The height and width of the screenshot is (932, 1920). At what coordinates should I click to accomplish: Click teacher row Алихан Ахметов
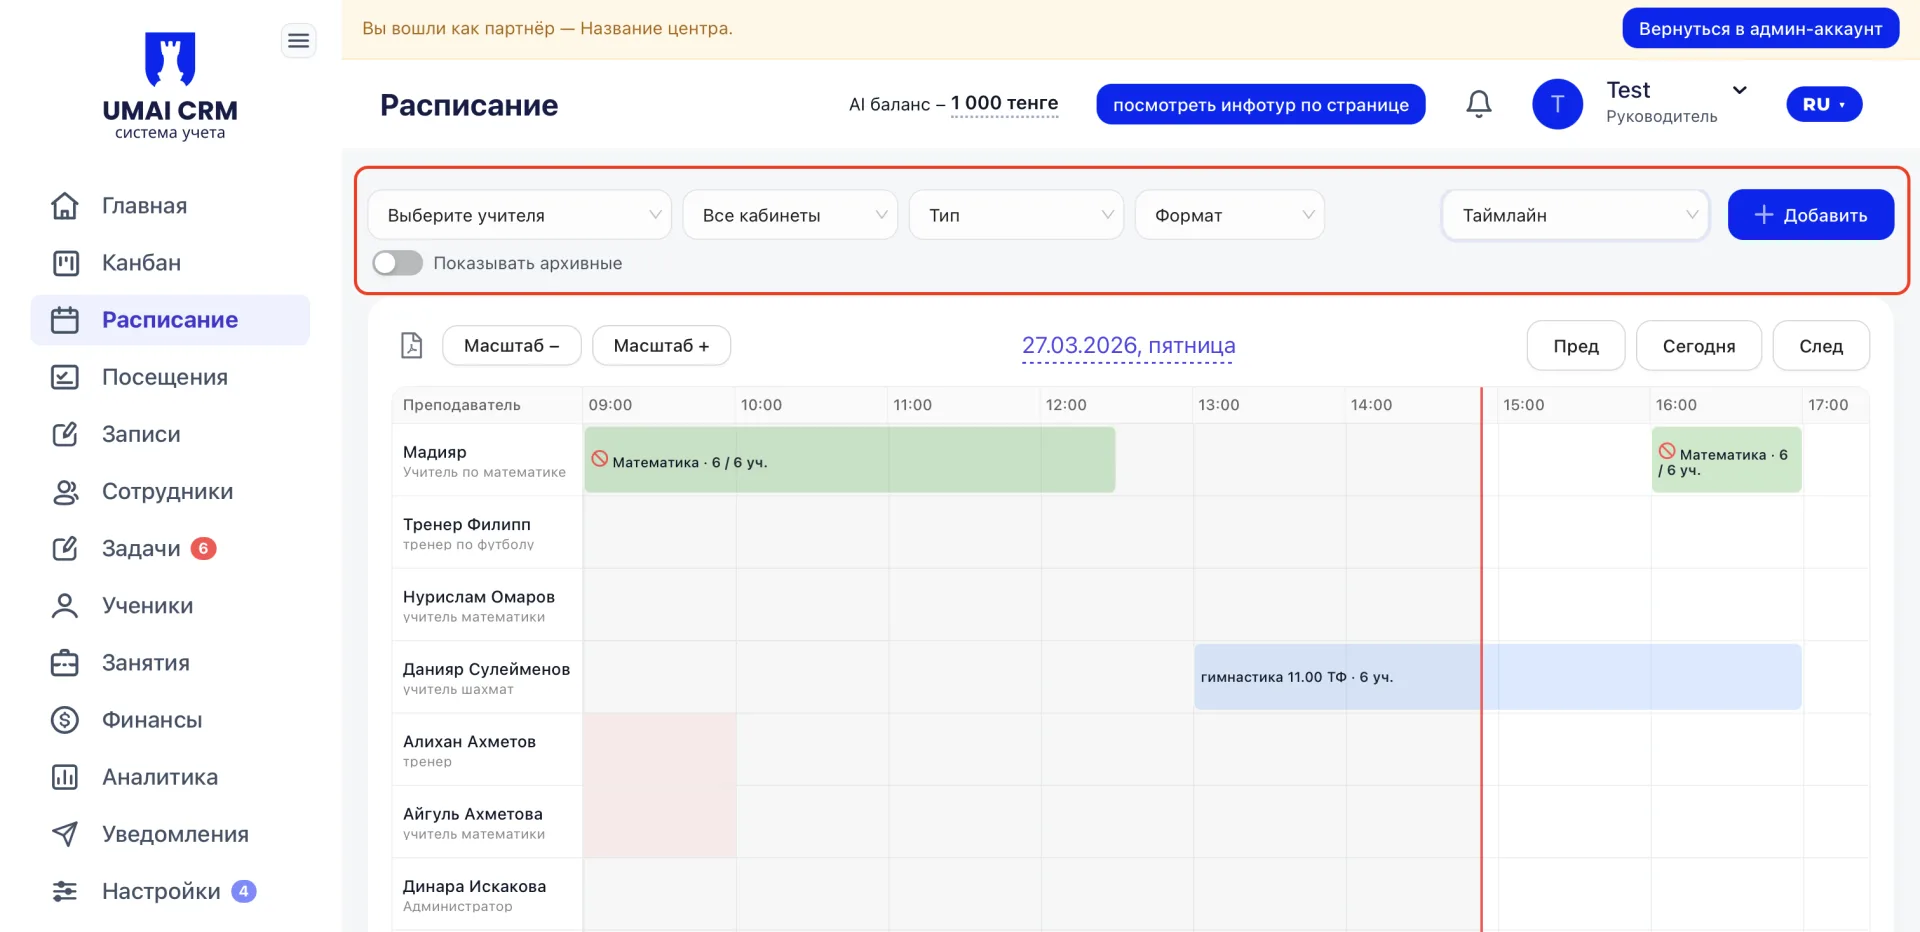[x=487, y=750]
